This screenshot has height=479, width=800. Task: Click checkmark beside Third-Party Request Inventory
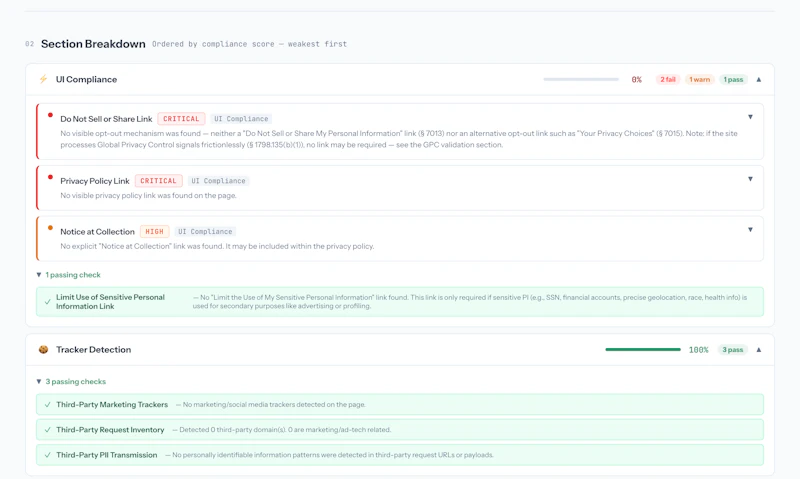pos(47,430)
